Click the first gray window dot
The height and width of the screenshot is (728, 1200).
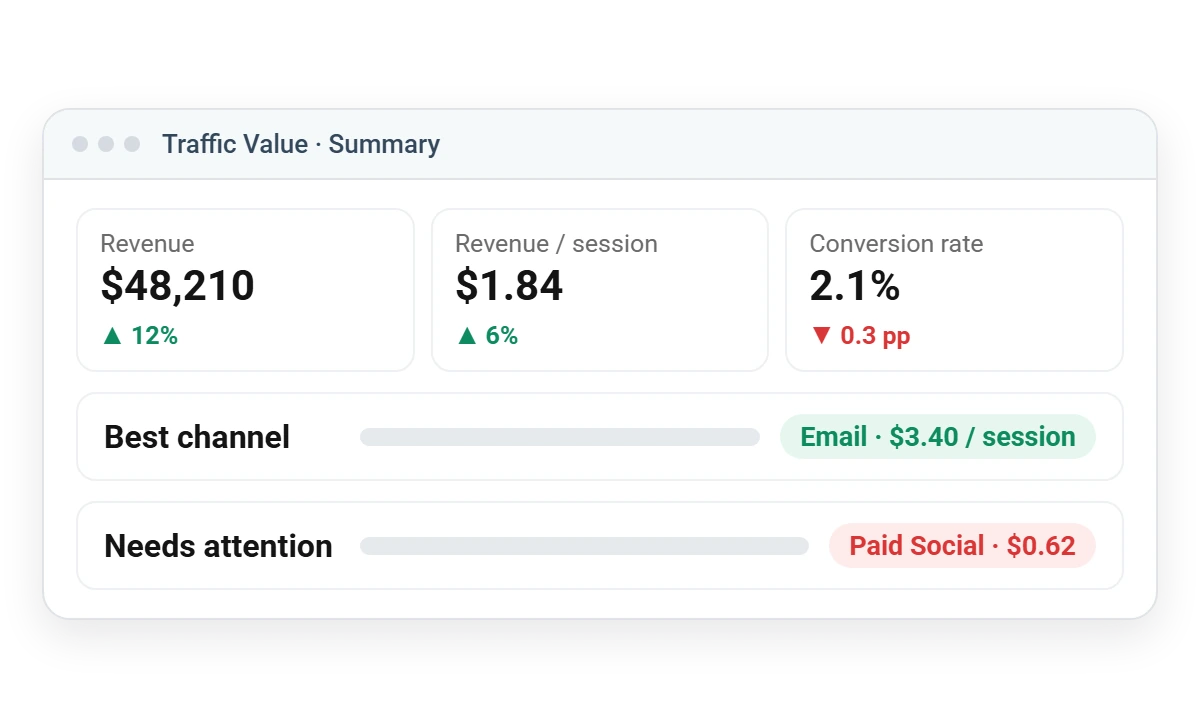coord(80,144)
